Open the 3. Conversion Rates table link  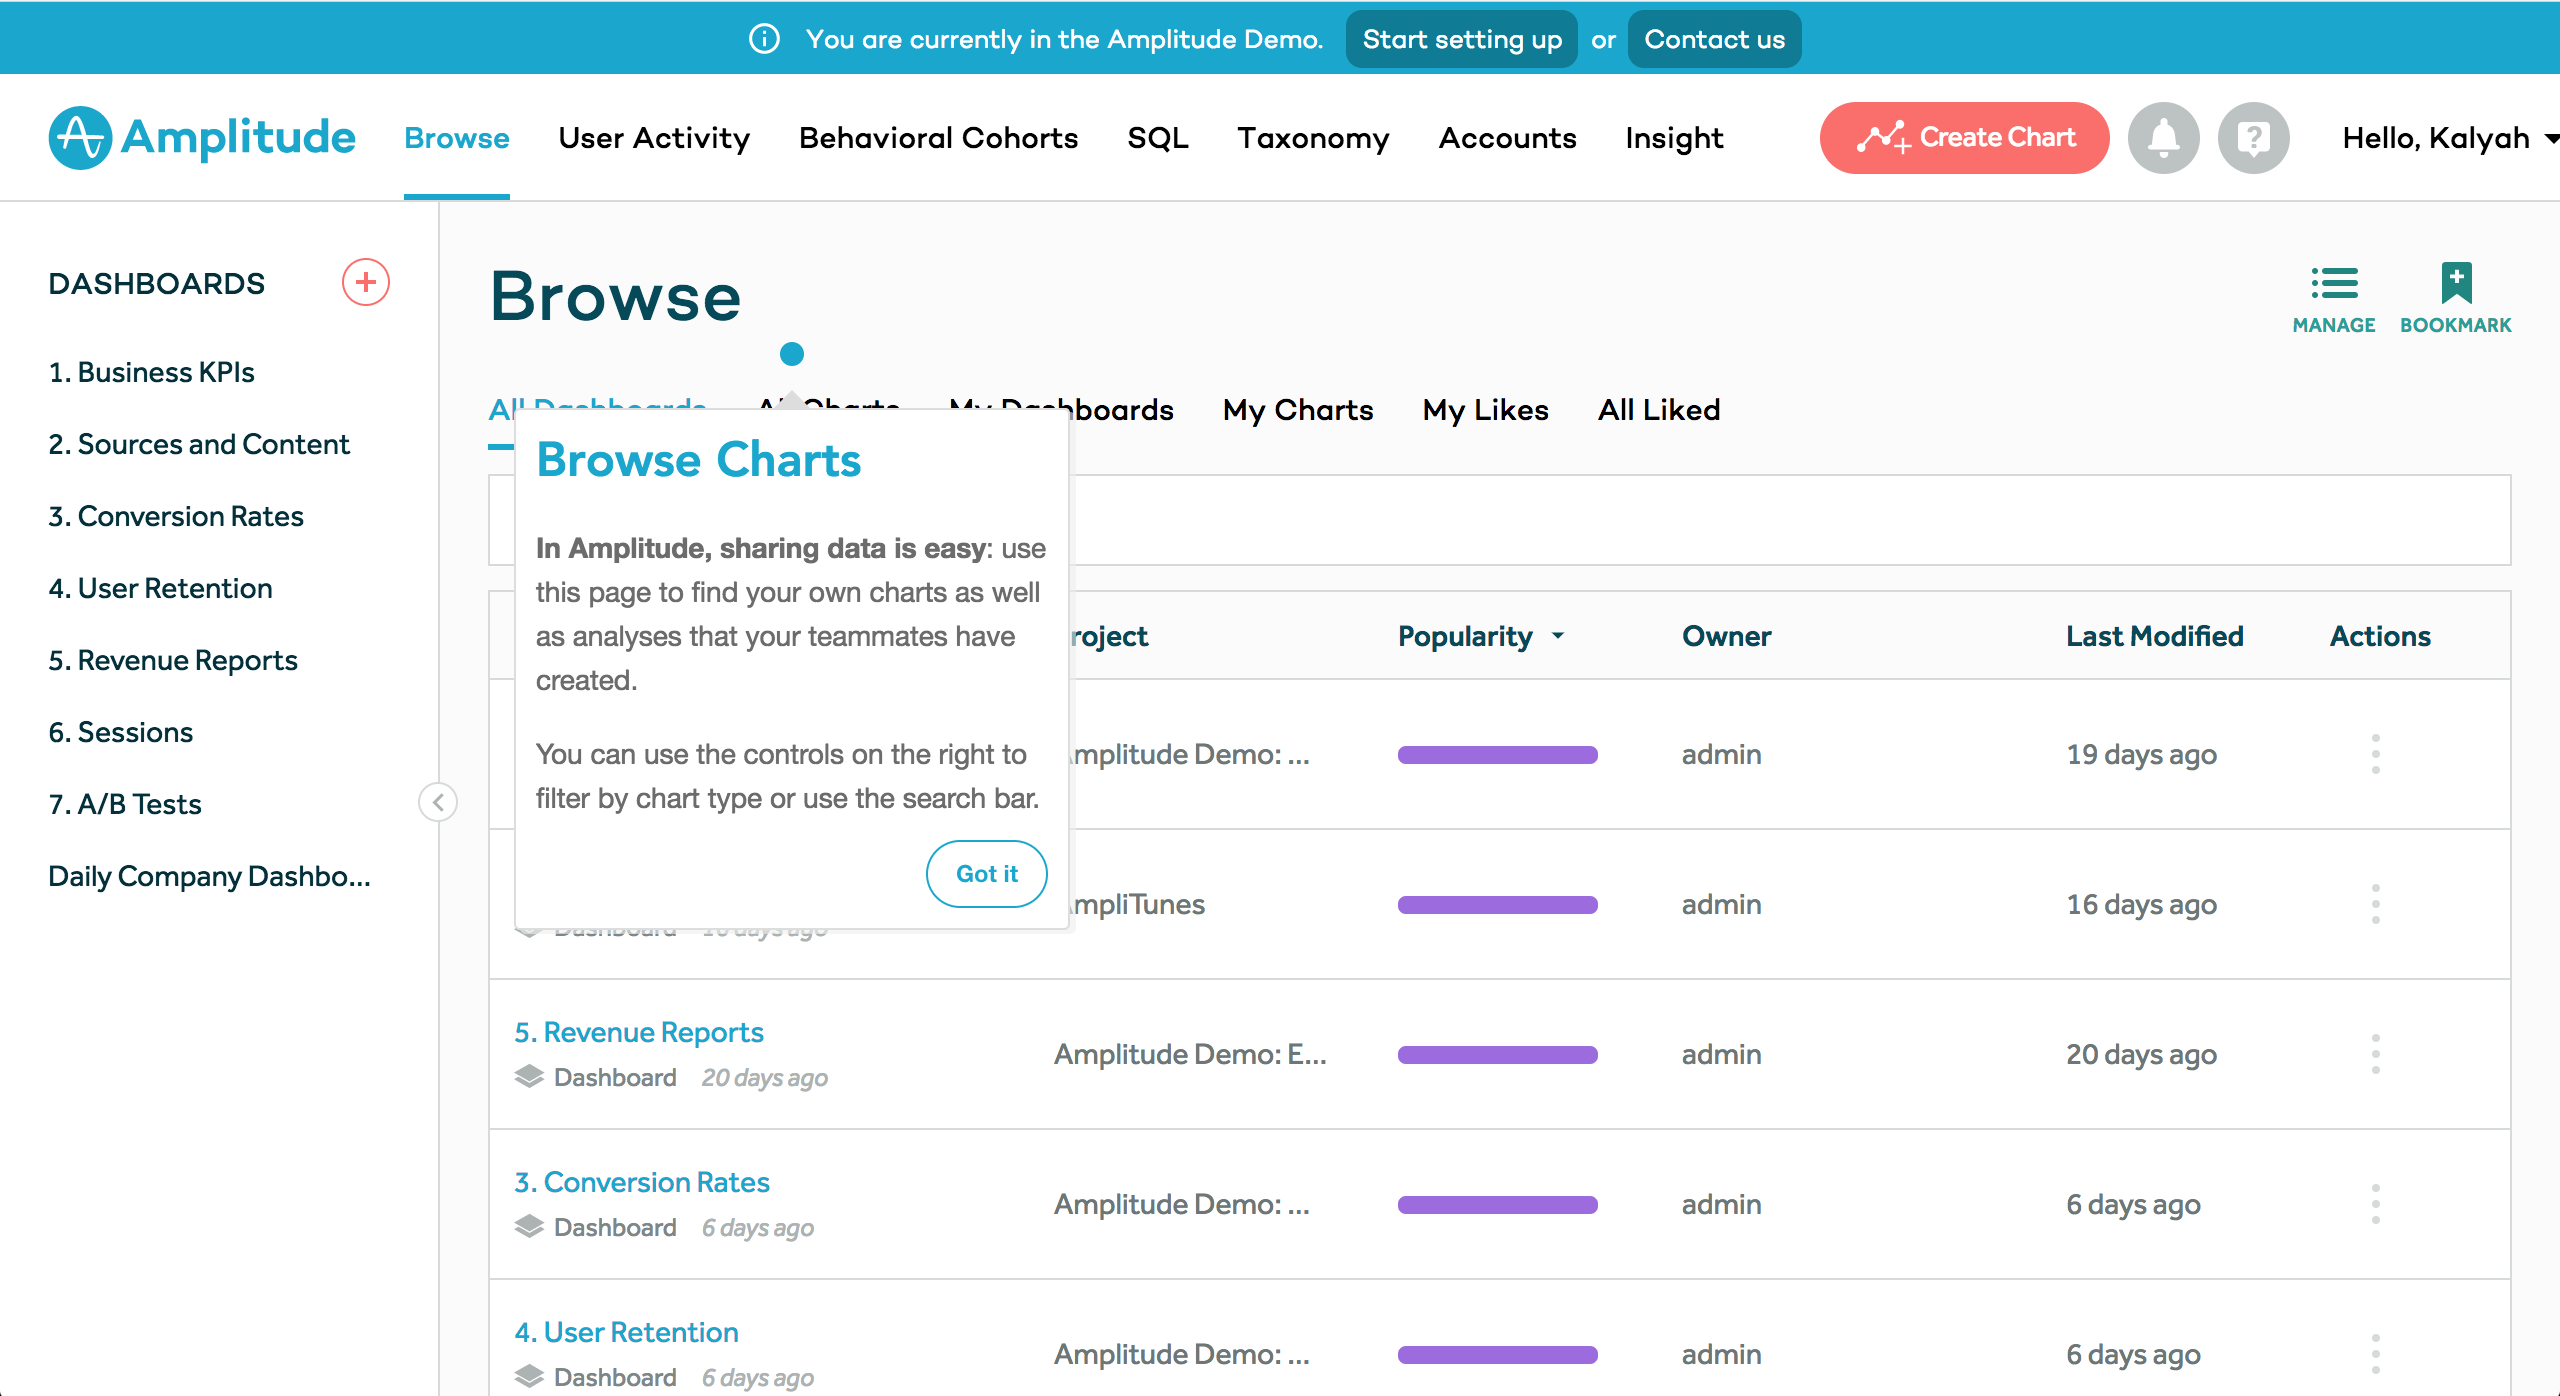(x=641, y=1182)
